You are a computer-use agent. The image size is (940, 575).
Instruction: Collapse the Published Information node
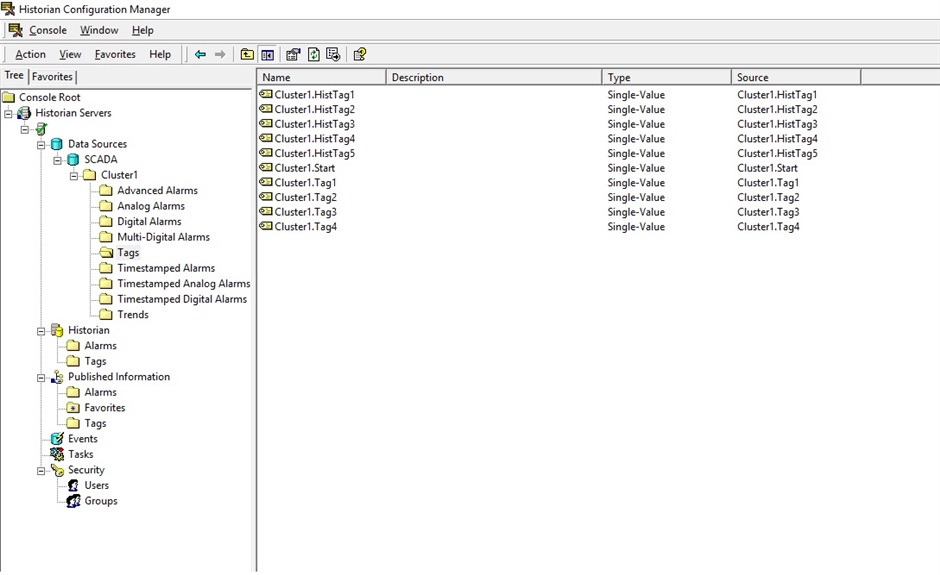(x=41, y=378)
